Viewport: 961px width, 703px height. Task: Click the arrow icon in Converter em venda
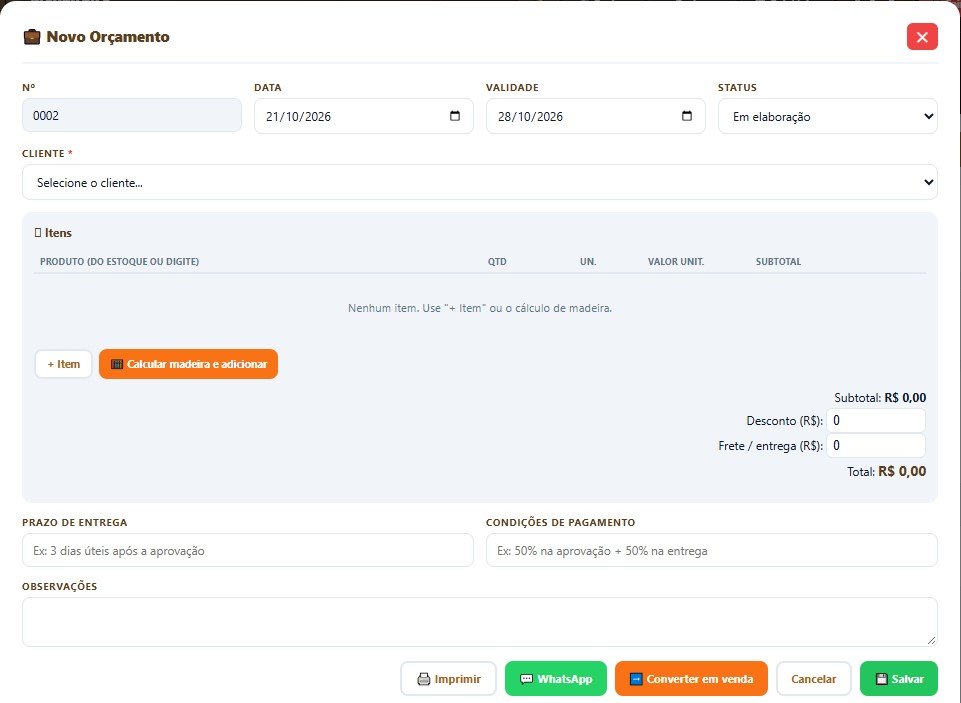click(636, 679)
